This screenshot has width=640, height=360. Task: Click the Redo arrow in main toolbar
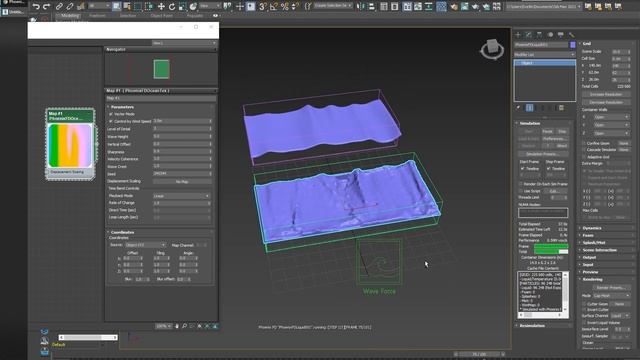click(47, 7)
